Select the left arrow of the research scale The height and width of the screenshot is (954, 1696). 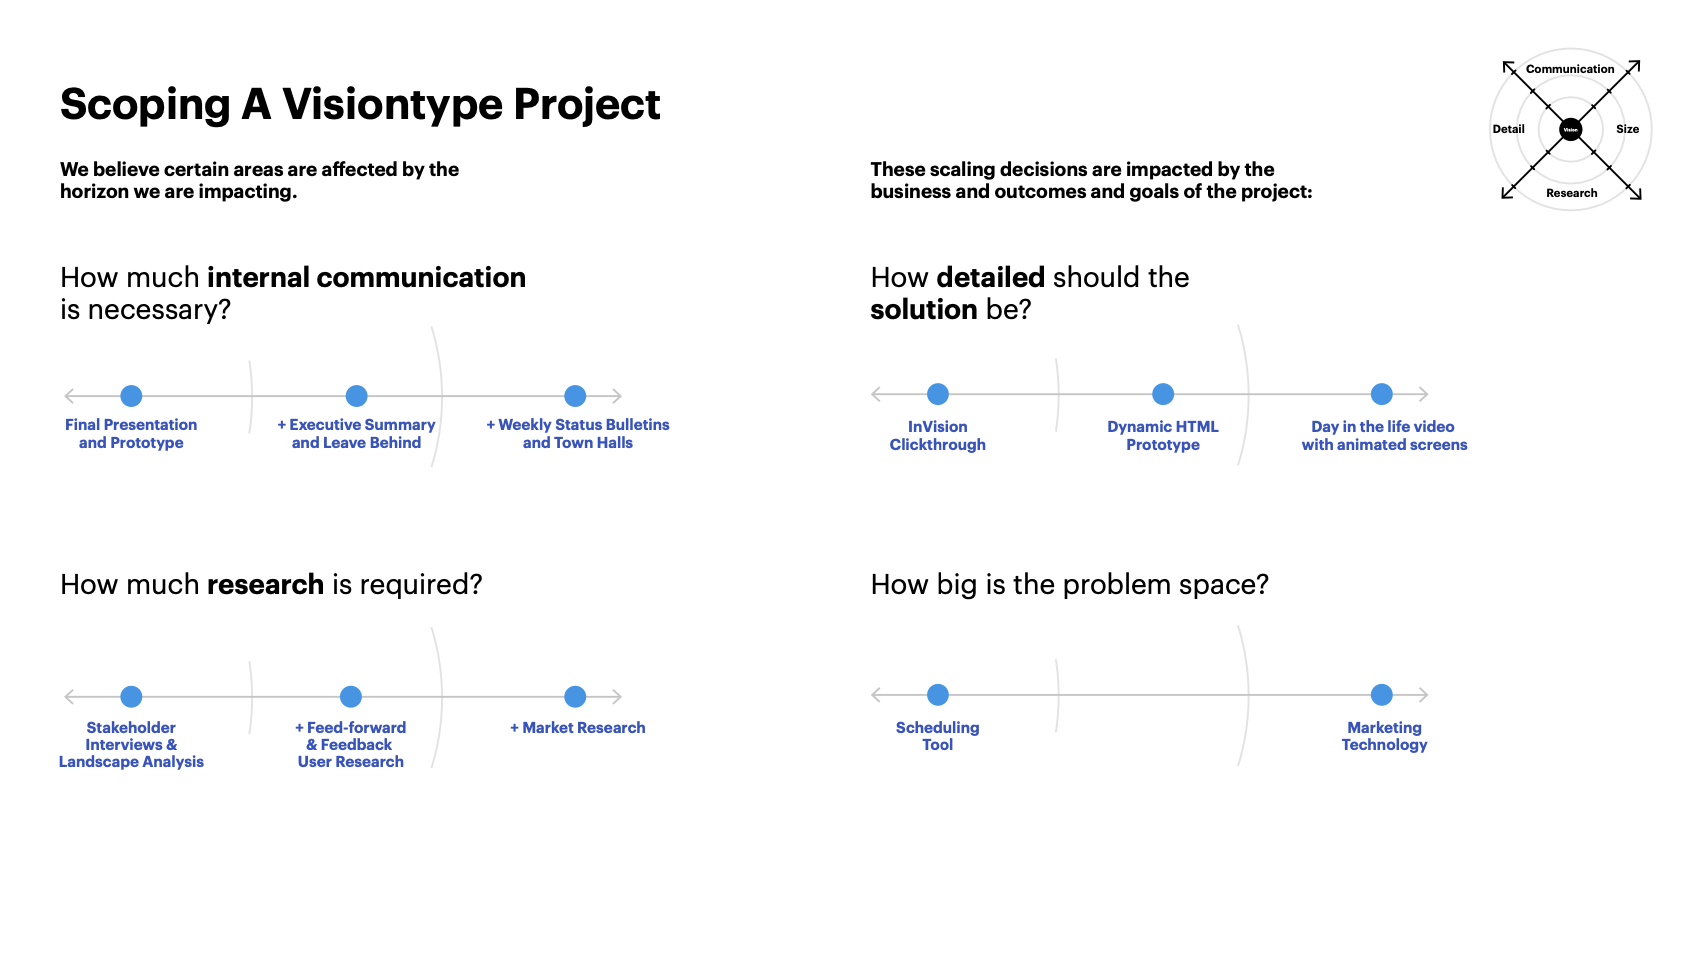(x=69, y=697)
